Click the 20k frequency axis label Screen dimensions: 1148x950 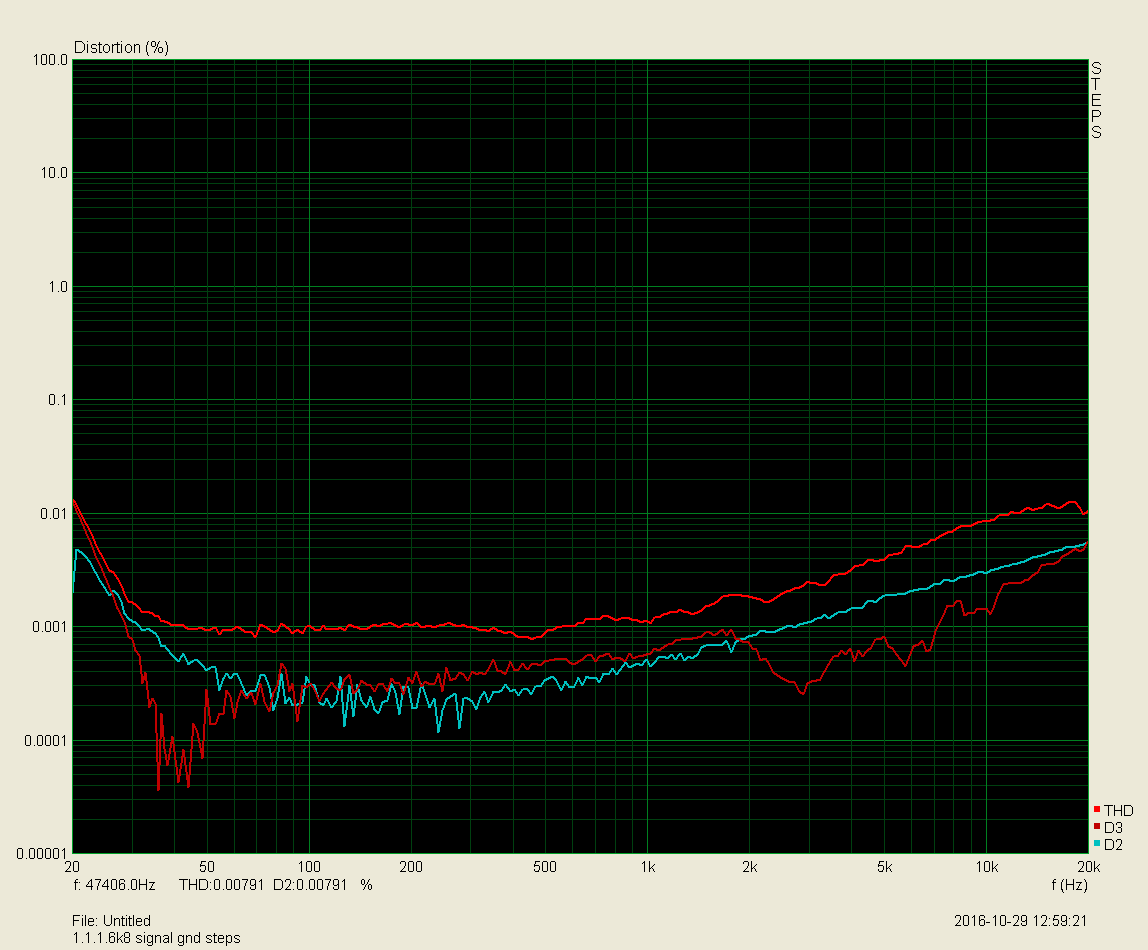click(1088, 867)
